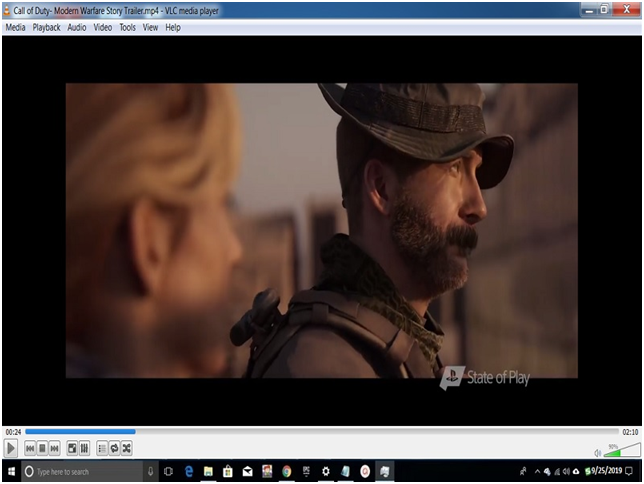The image size is (644, 484).
Task: Adjust the VLC volume slider
Action: (622, 450)
